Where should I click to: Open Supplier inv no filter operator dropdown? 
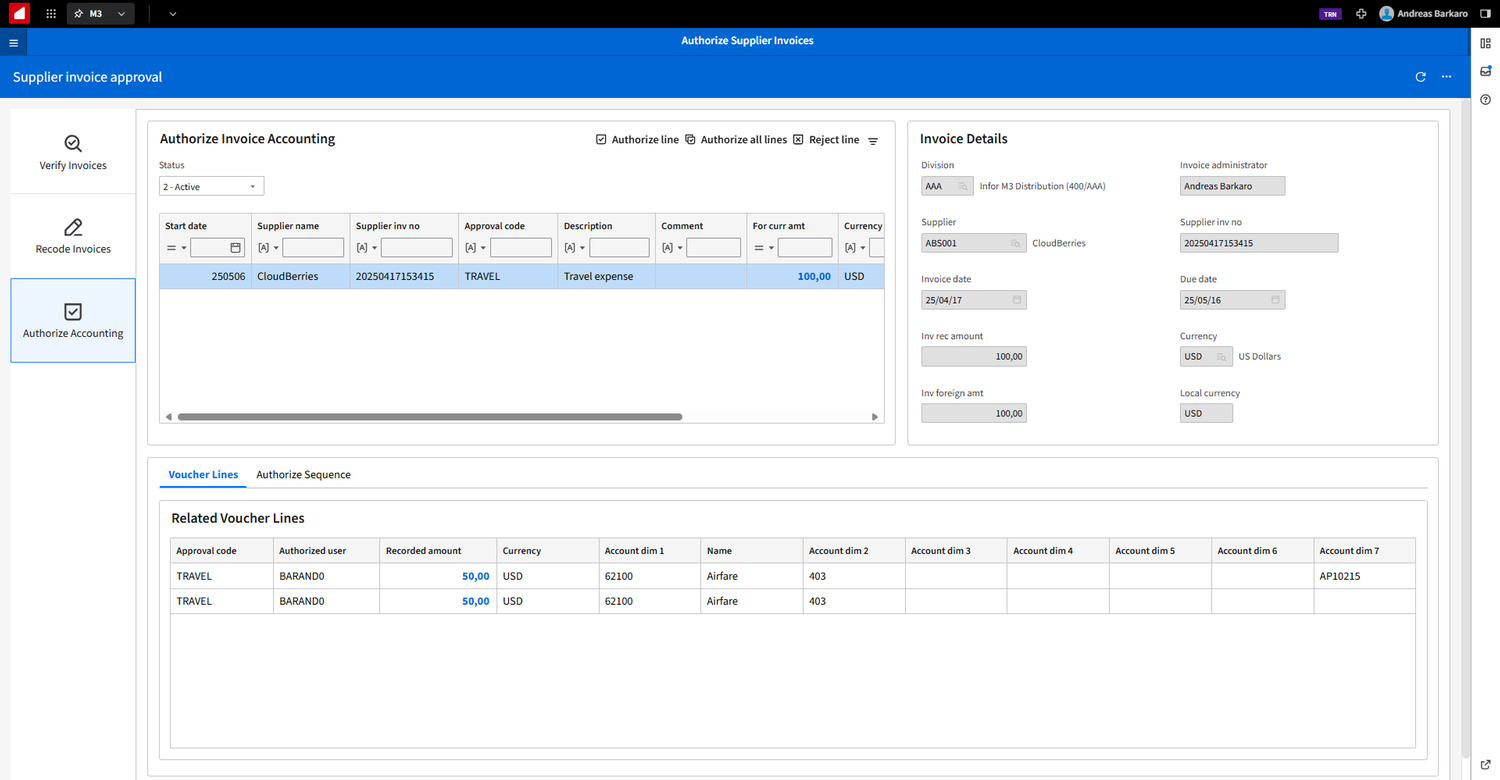click(x=367, y=248)
